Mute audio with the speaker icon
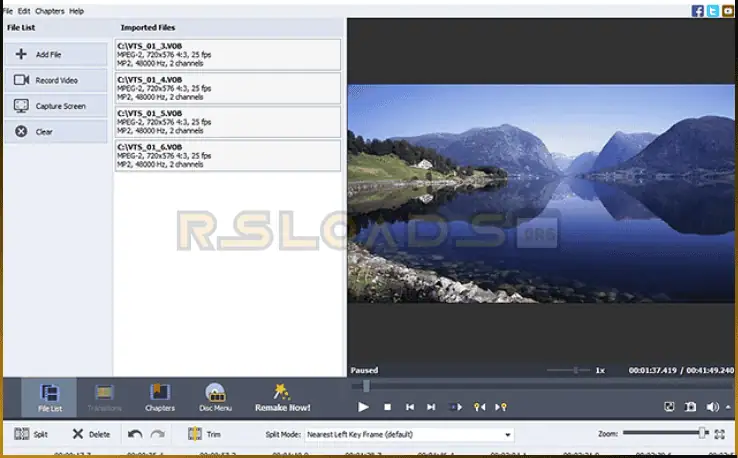Image resolution: width=738 pixels, height=458 pixels. [x=712, y=407]
